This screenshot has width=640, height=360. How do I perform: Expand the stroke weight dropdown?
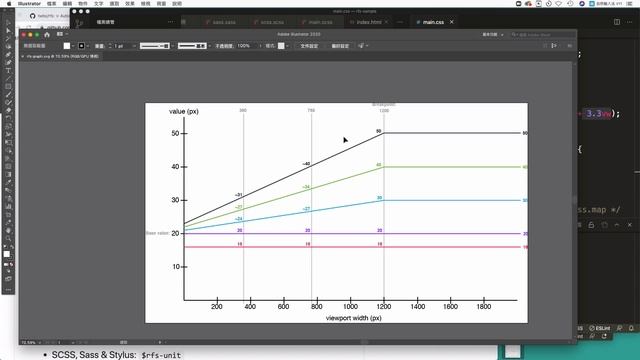click(134, 46)
